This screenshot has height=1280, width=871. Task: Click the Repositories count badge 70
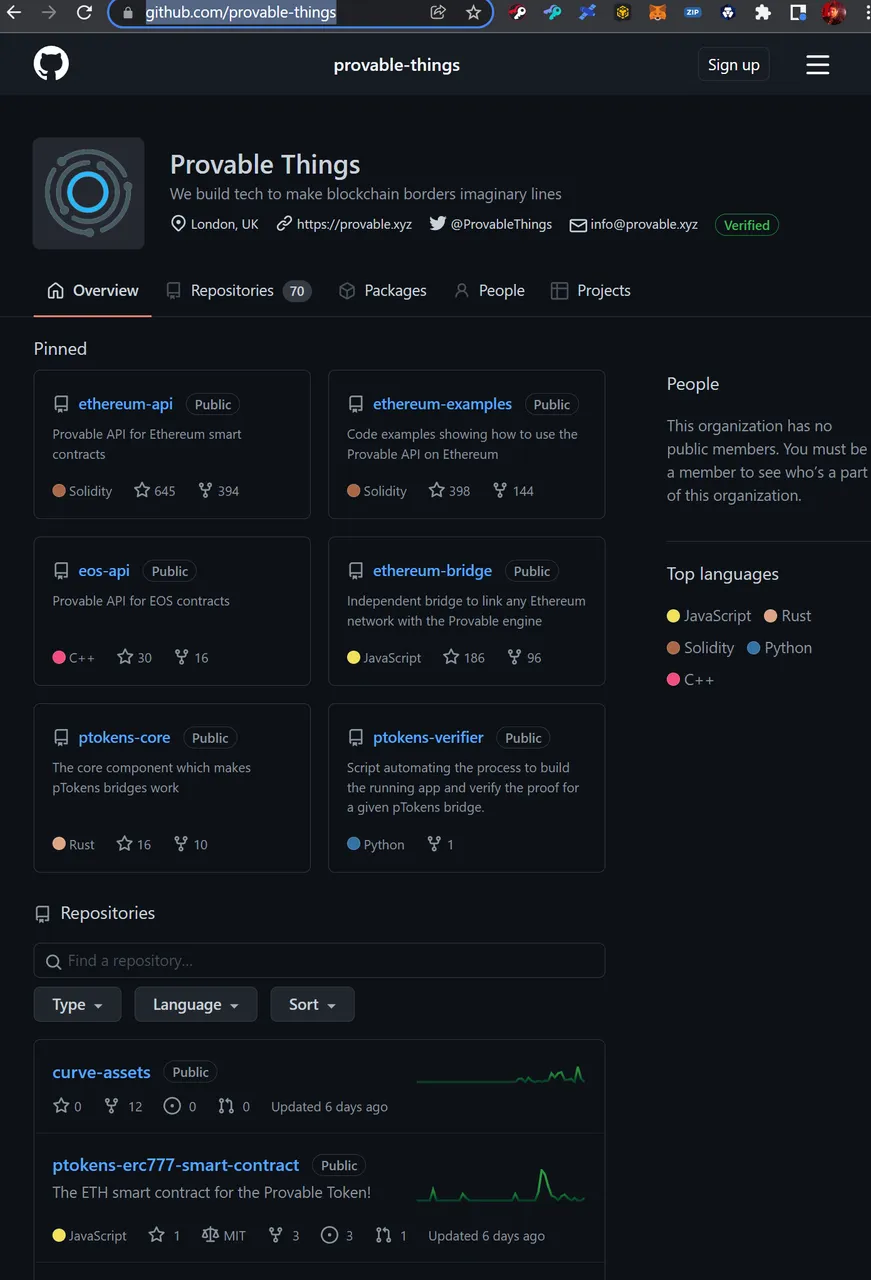(297, 291)
